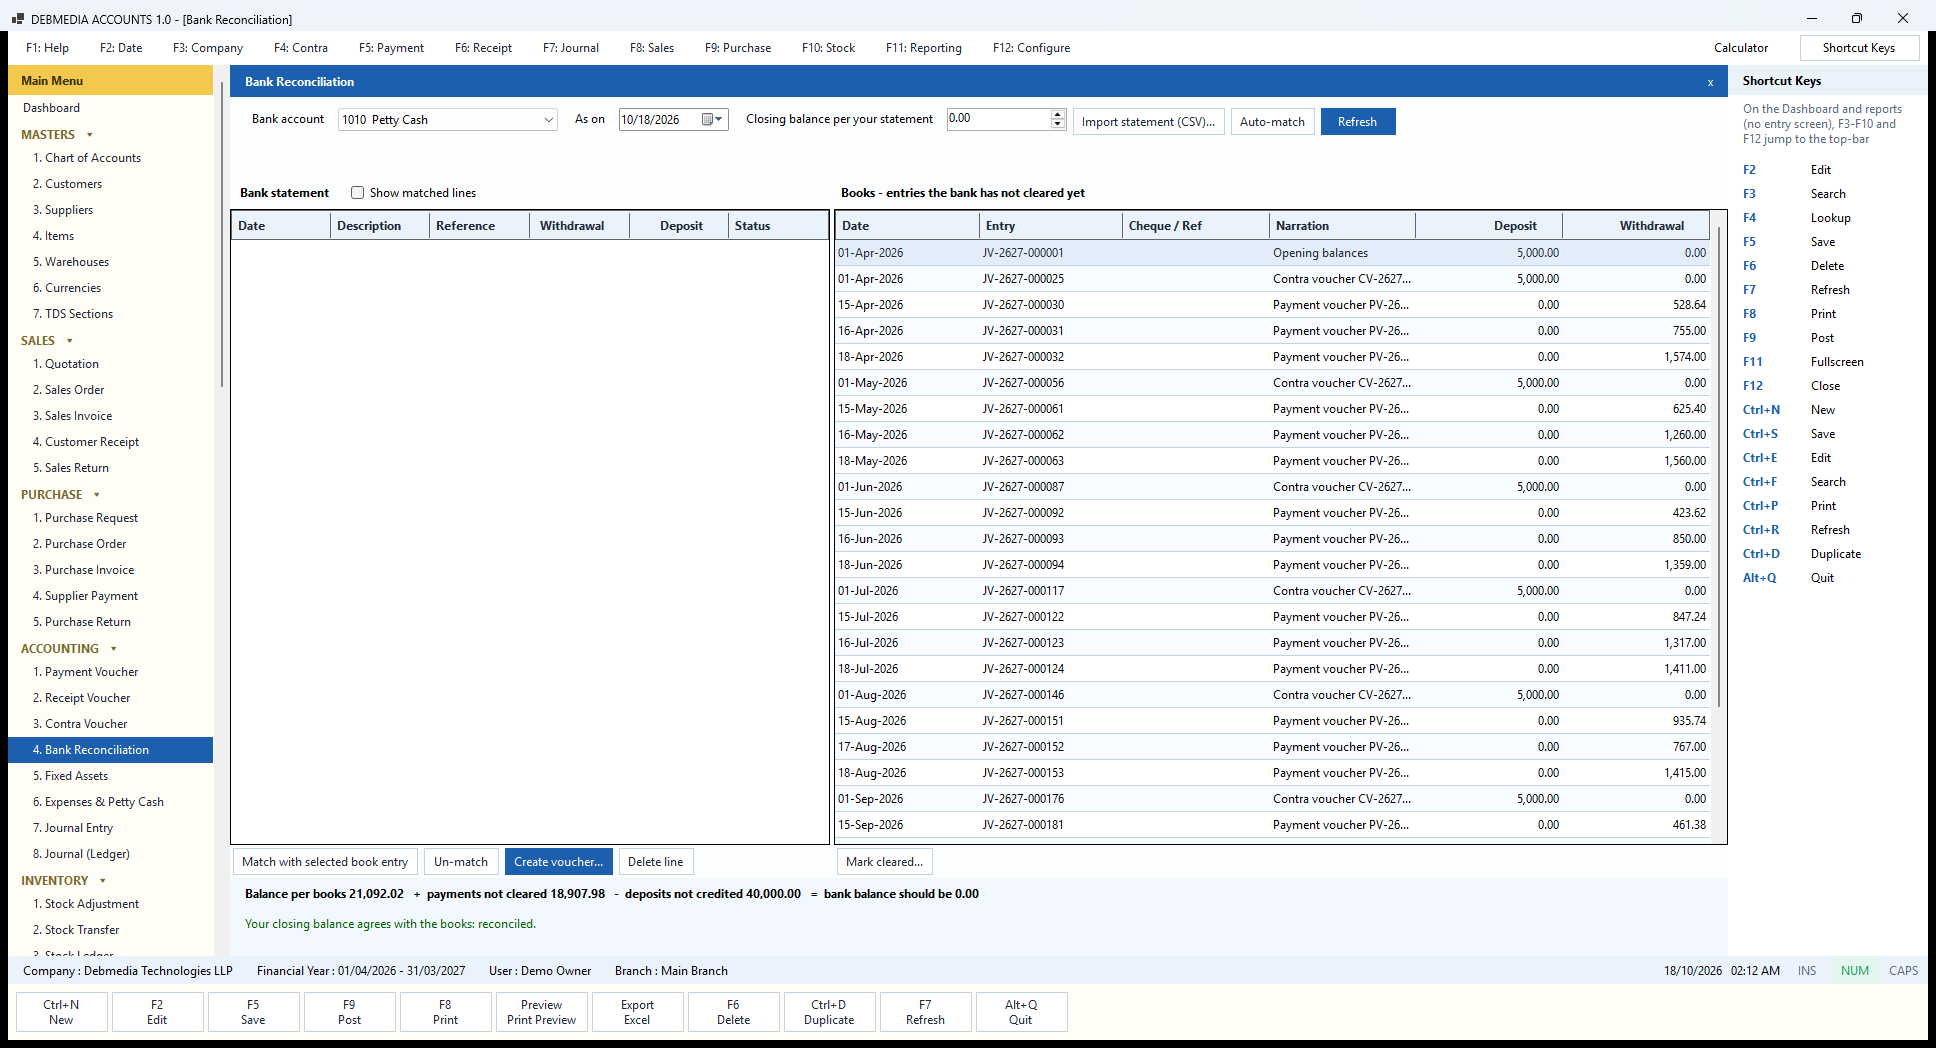
Task: Go to Dashboard
Action: 52,108
